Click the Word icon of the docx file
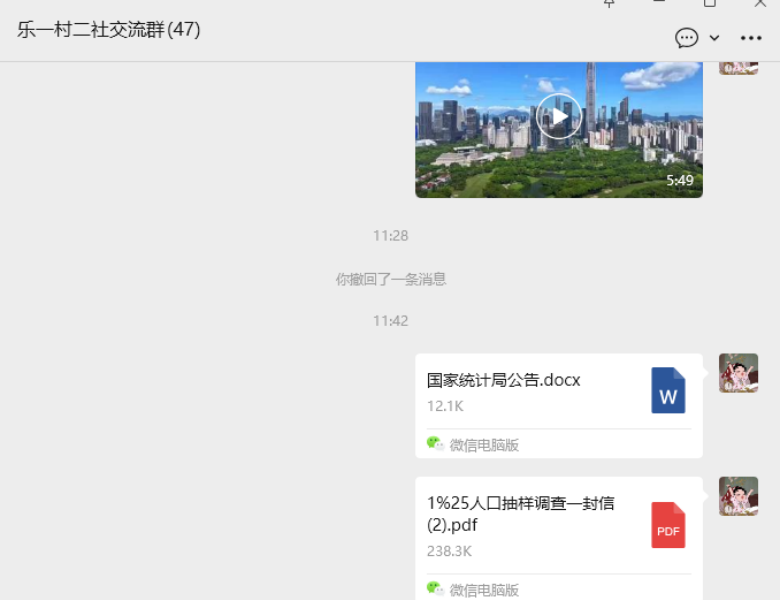780x600 pixels. tap(668, 391)
